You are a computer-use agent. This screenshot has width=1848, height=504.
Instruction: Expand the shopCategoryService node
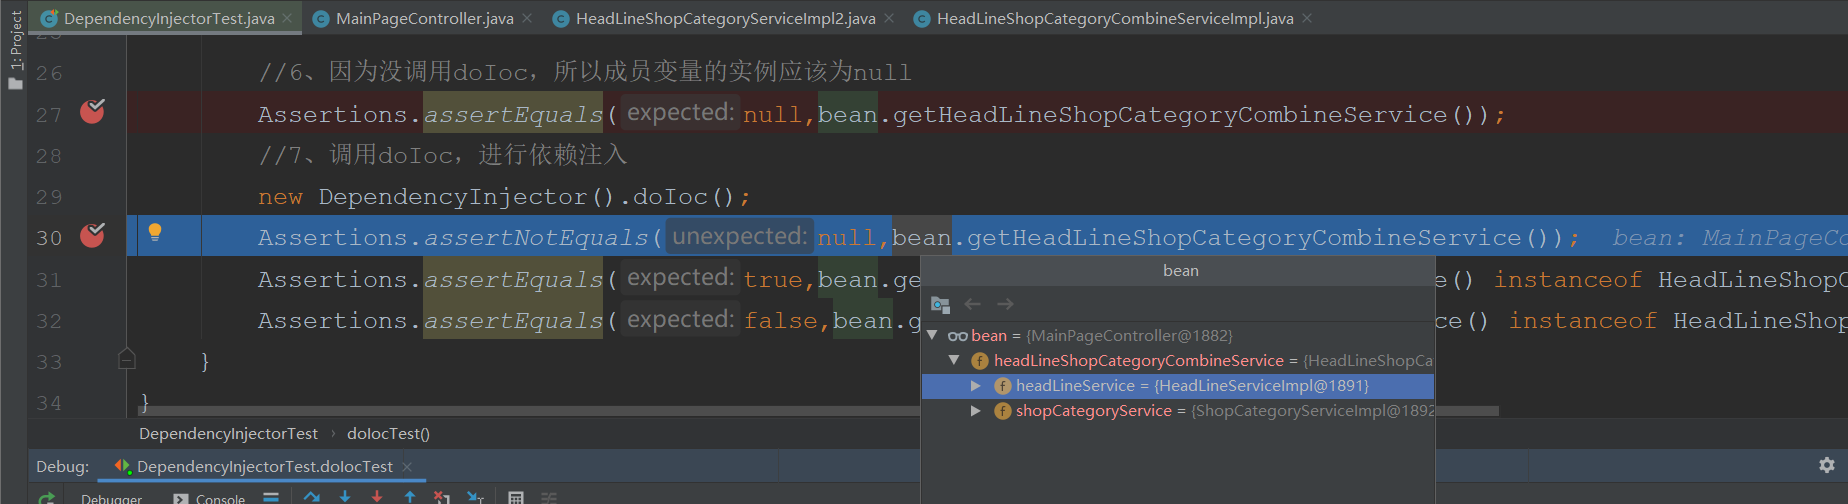pos(976,410)
